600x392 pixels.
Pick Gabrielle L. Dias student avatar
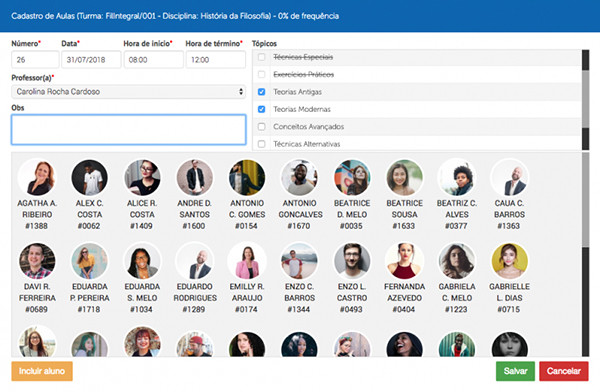[x=509, y=261]
